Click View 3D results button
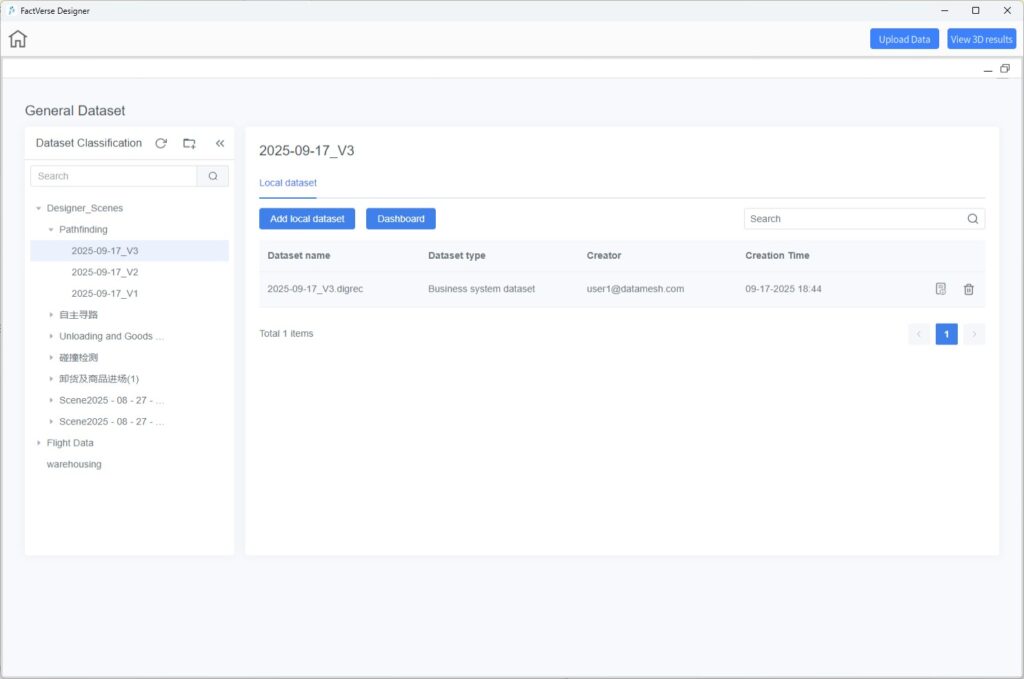The image size is (1024, 679). click(981, 39)
